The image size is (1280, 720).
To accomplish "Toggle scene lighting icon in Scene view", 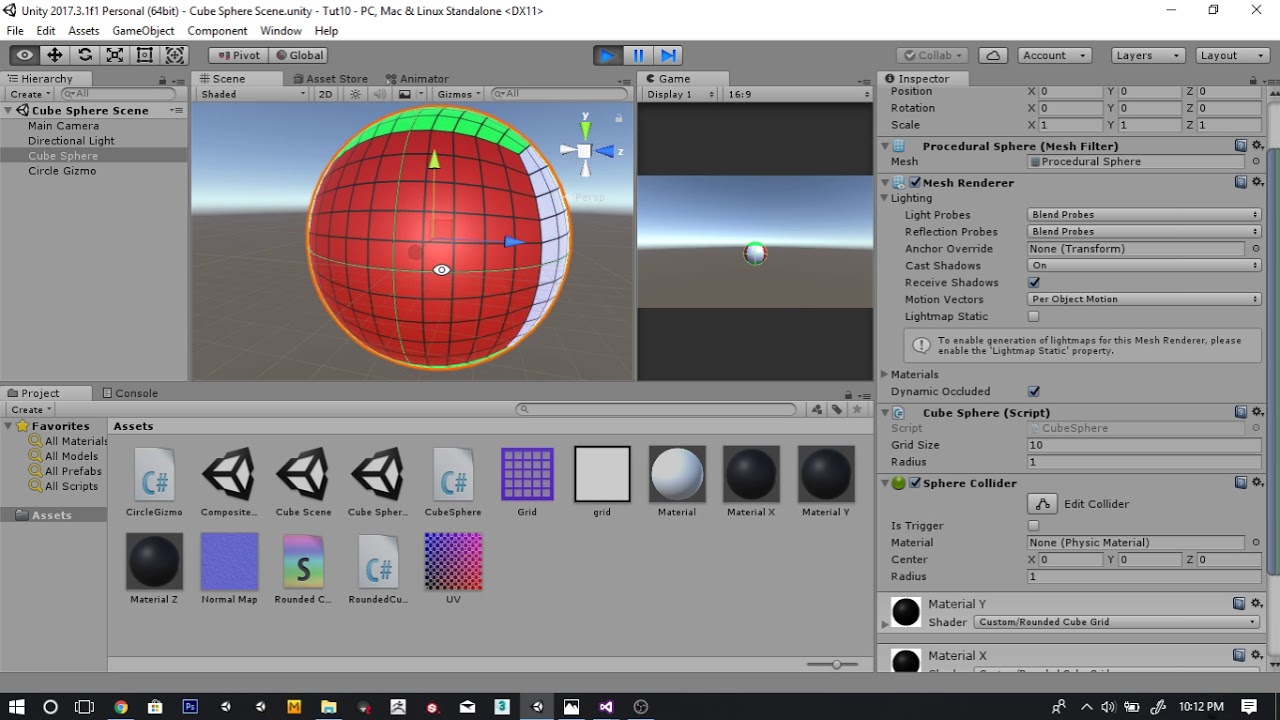I will (355, 94).
